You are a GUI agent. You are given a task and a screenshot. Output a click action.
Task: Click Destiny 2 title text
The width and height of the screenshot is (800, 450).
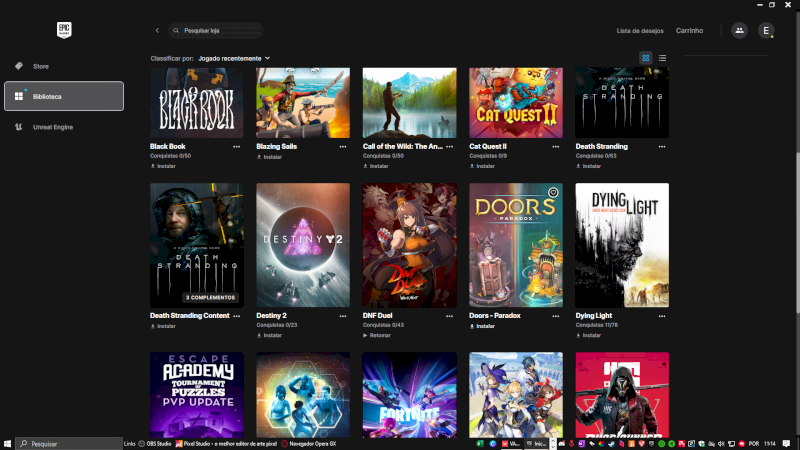coord(271,316)
